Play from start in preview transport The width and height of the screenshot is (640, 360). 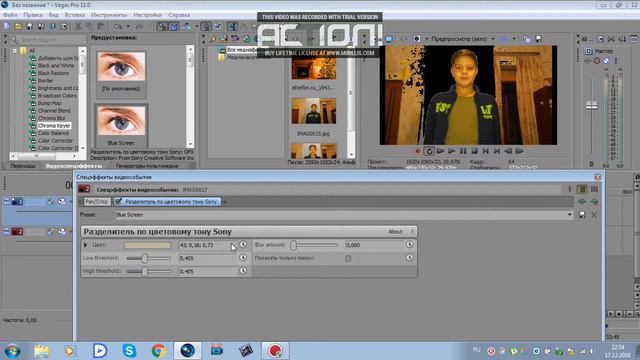point(440,151)
